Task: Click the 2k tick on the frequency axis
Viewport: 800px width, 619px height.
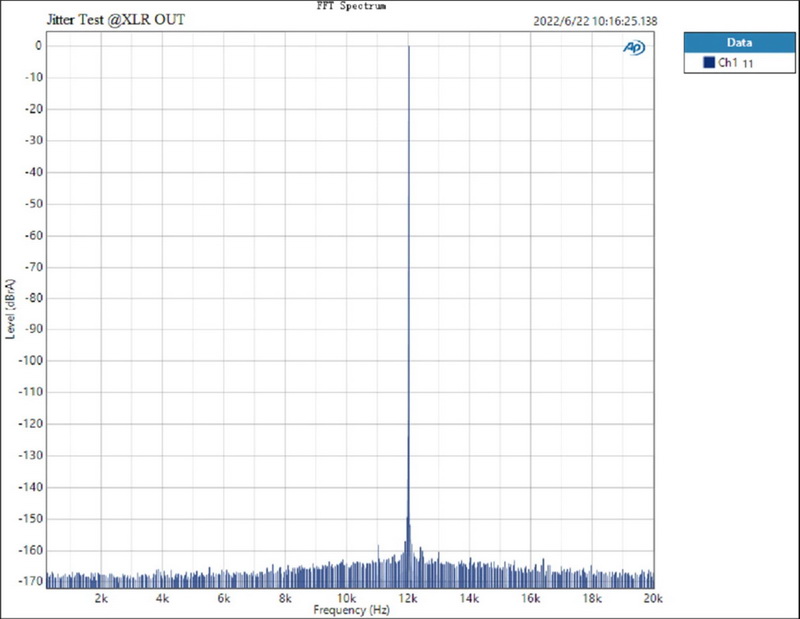Action: (101, 598)
